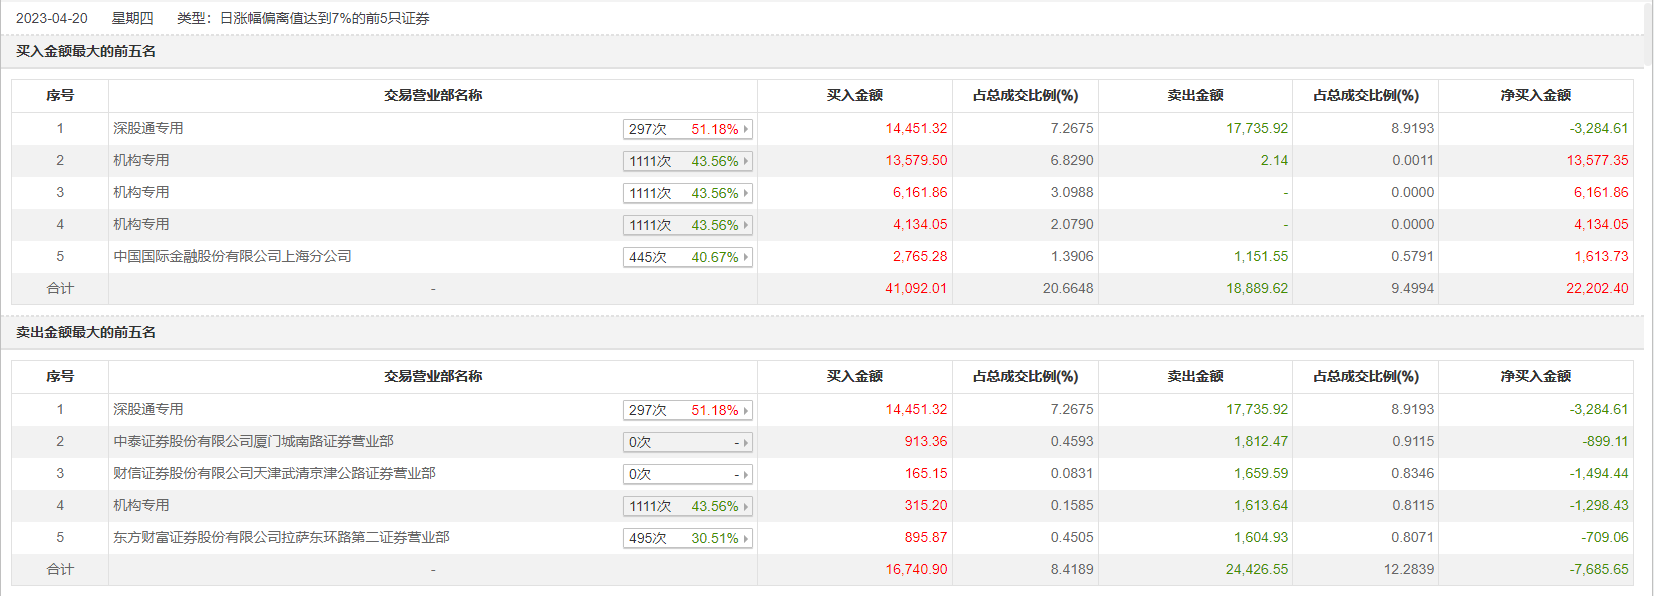Viewport: 1654px width, 596px height.
Task: Click 交易营业部名称 header in the sell table
Action: [433, 376]
